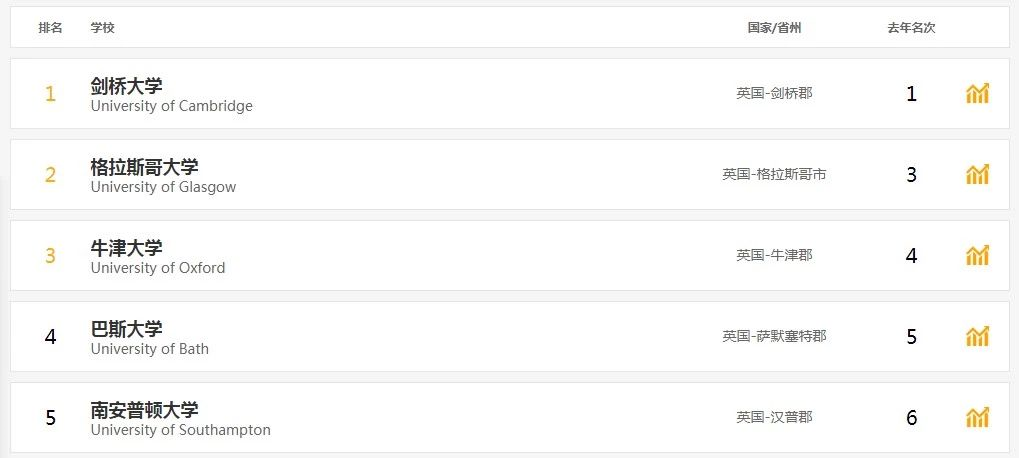Click the 英国-萨默塞特郡 location text
Screen dimensions: 1019x458
click(x=774, y=337)
